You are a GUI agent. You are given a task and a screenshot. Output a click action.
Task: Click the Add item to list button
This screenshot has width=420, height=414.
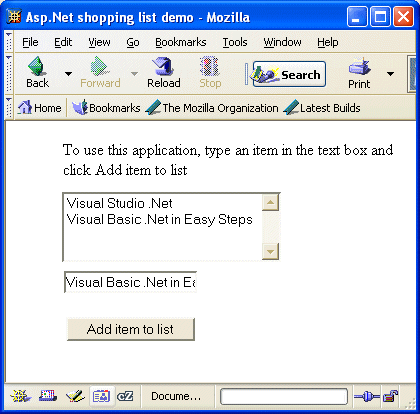coord(131,329)
